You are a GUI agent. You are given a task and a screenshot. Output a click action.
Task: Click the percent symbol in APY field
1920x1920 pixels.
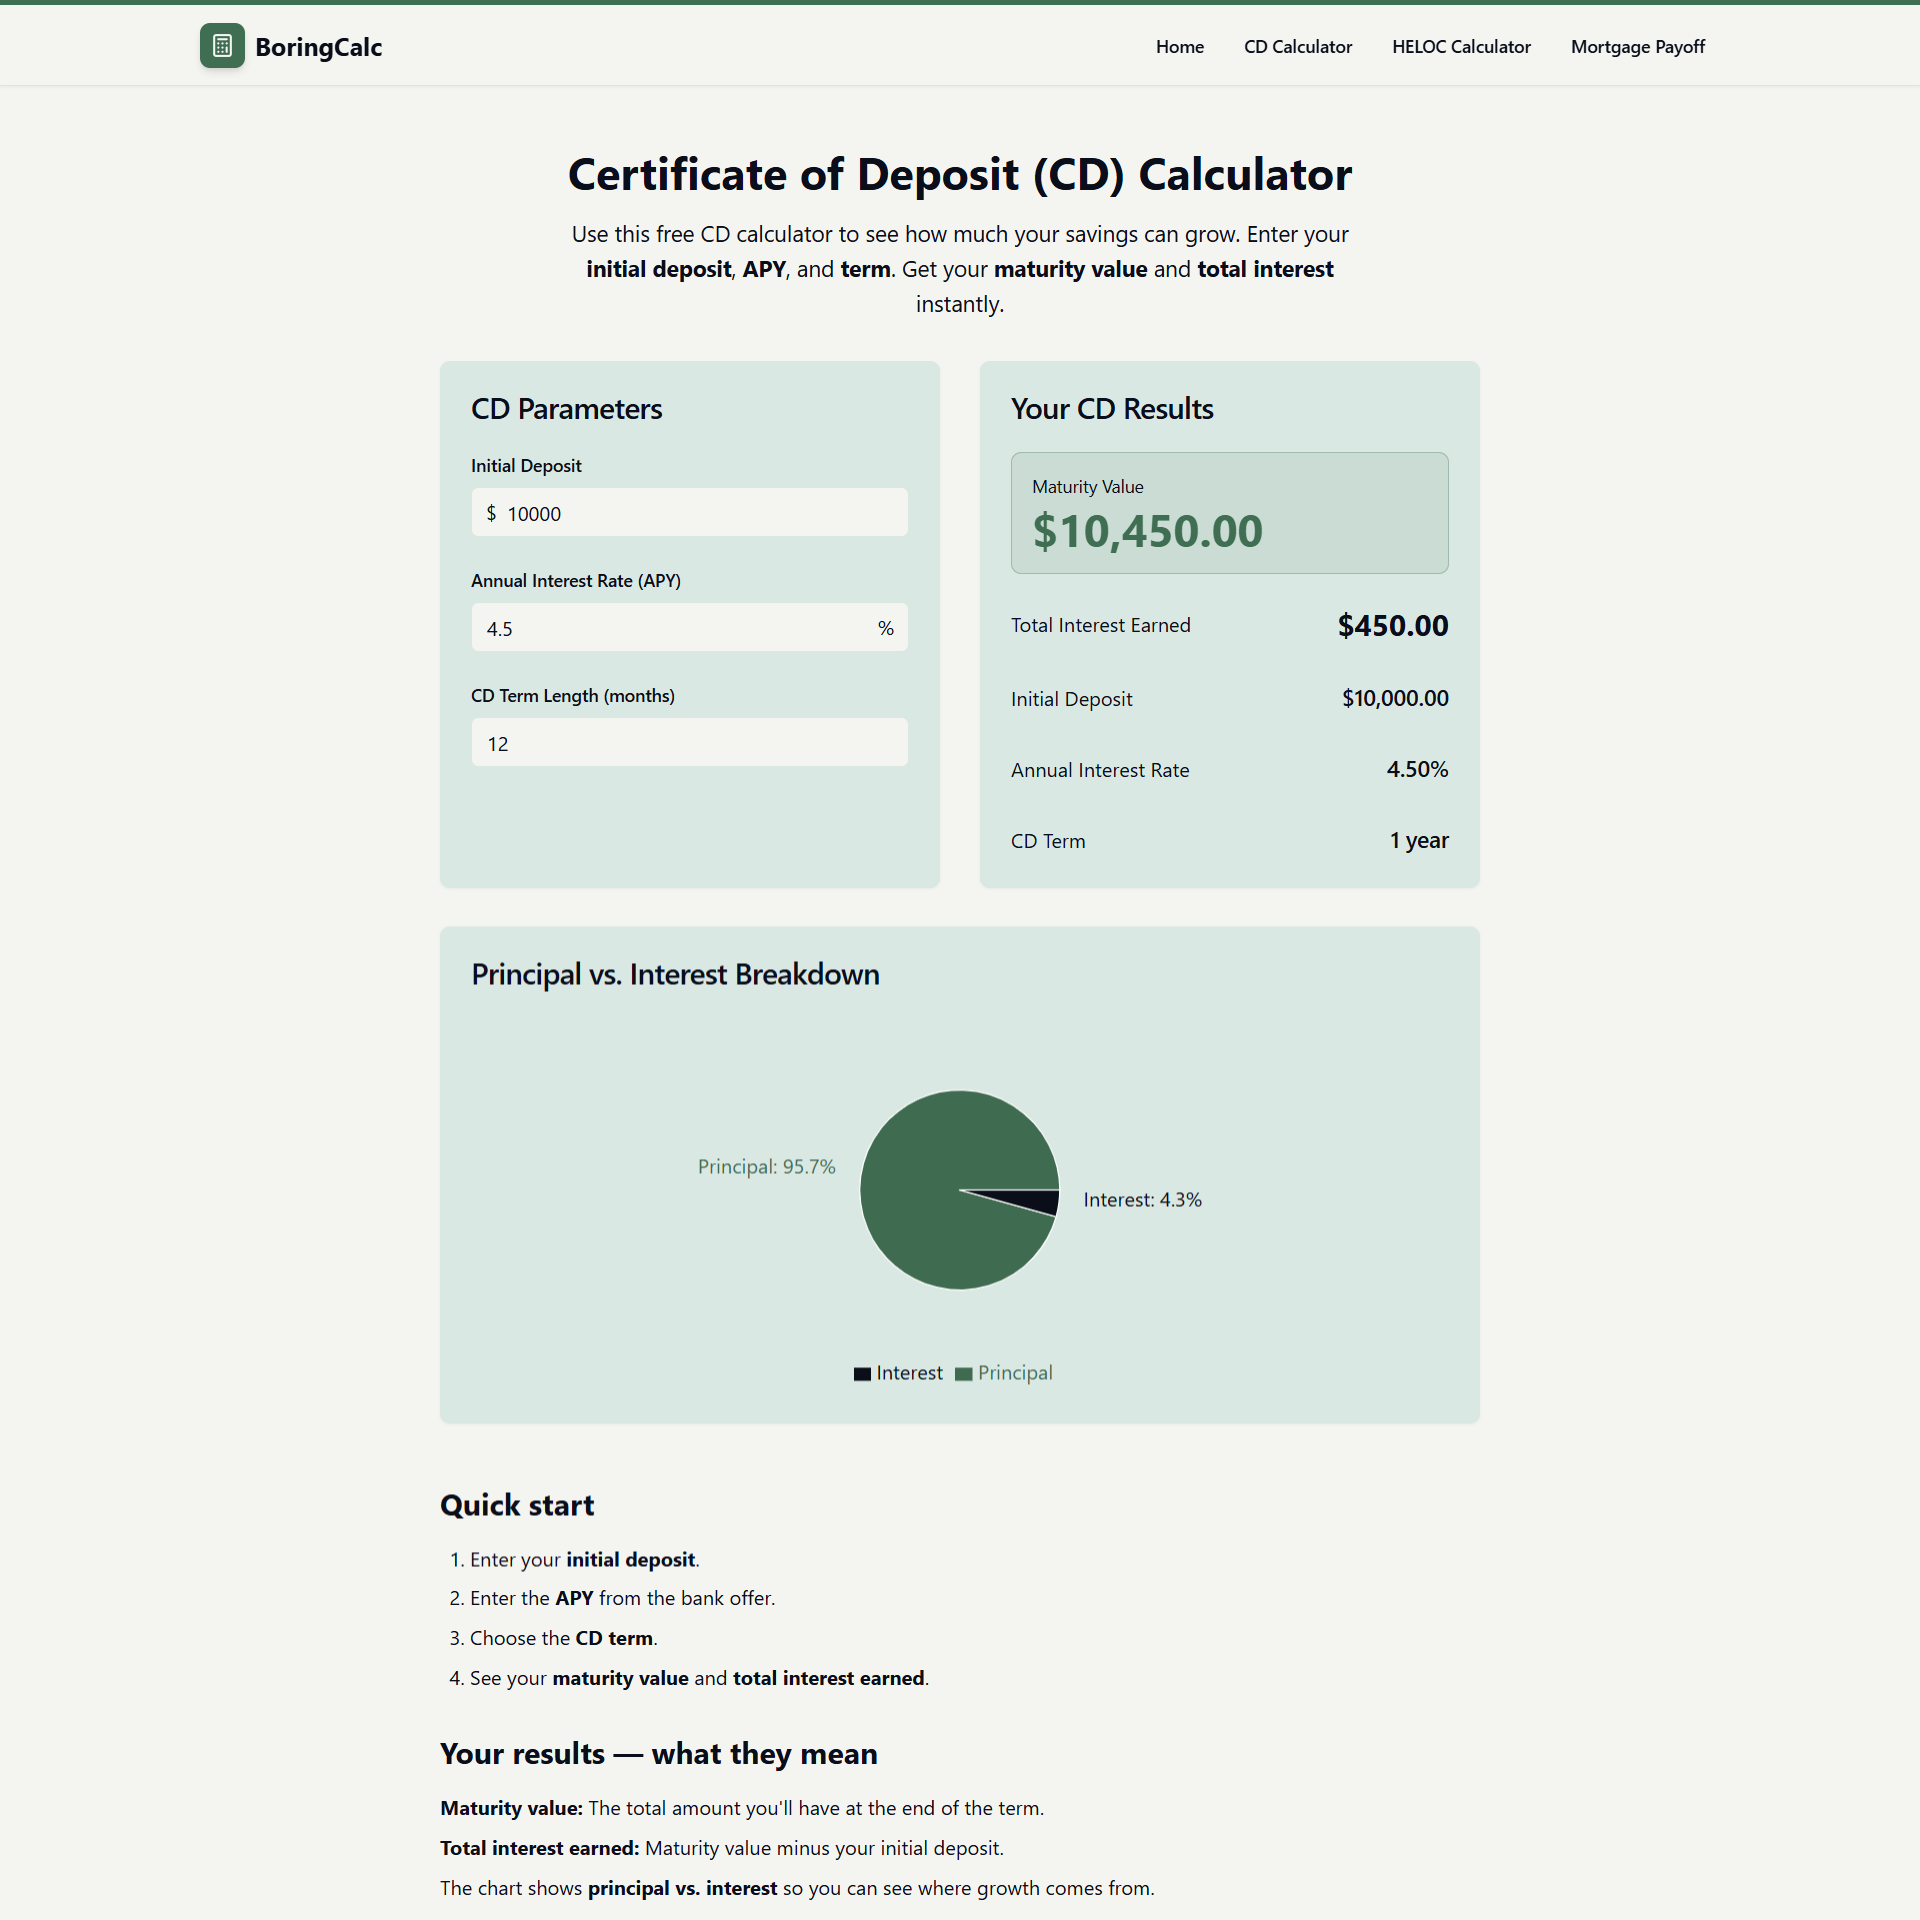(885, 628)
